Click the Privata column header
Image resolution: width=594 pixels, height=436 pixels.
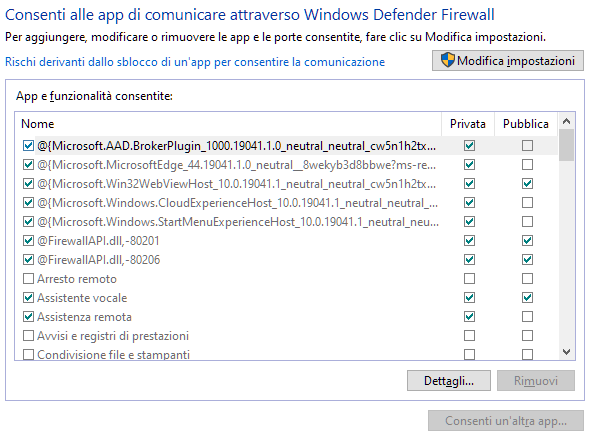coord(468,124)
